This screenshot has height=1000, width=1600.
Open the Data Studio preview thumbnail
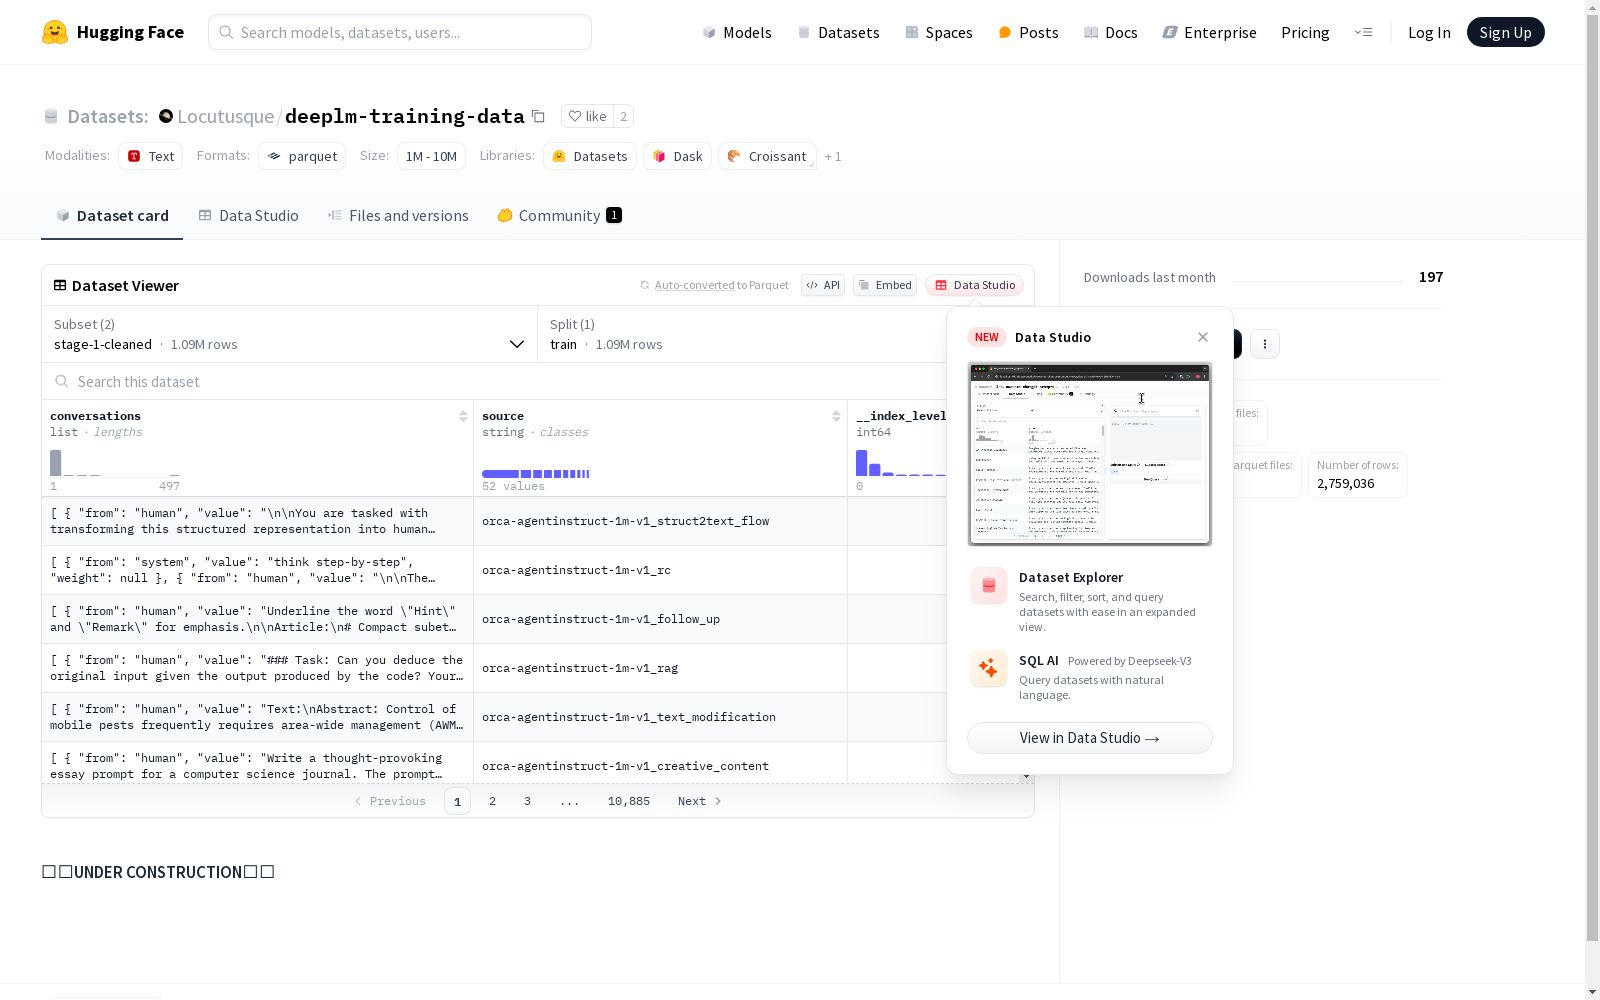[1090, 454]
